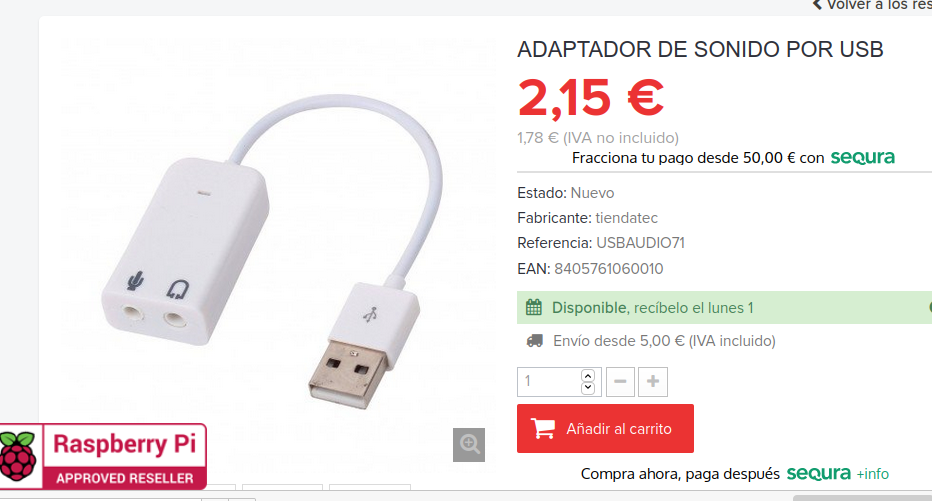Viewport: 932px width, 501px height.
Task: Click the magnifier zoom icon on product image
Action: coord(469,445)
